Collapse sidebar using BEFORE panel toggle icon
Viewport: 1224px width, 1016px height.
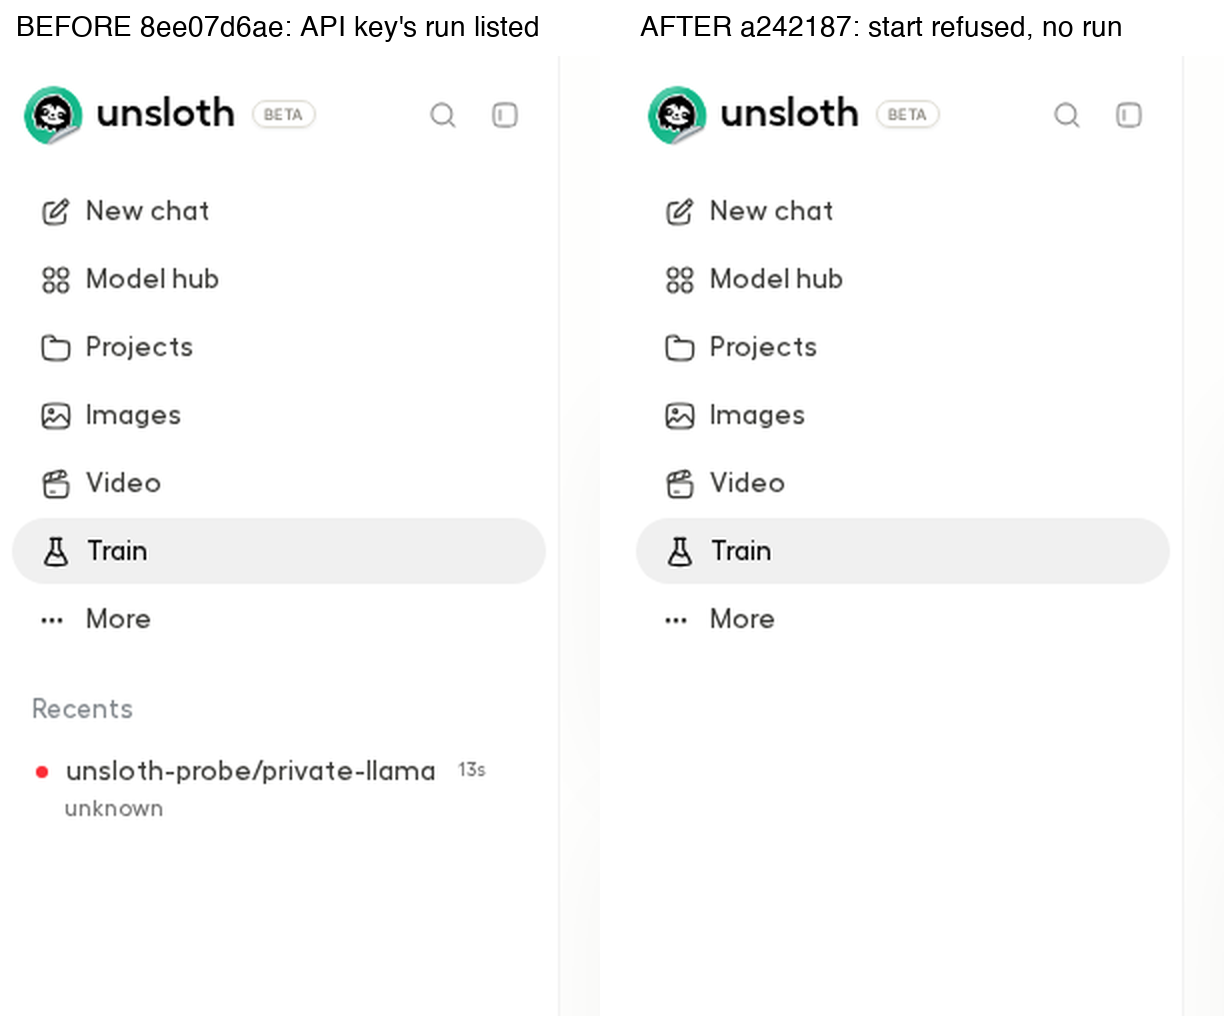(x=505, y=115)
